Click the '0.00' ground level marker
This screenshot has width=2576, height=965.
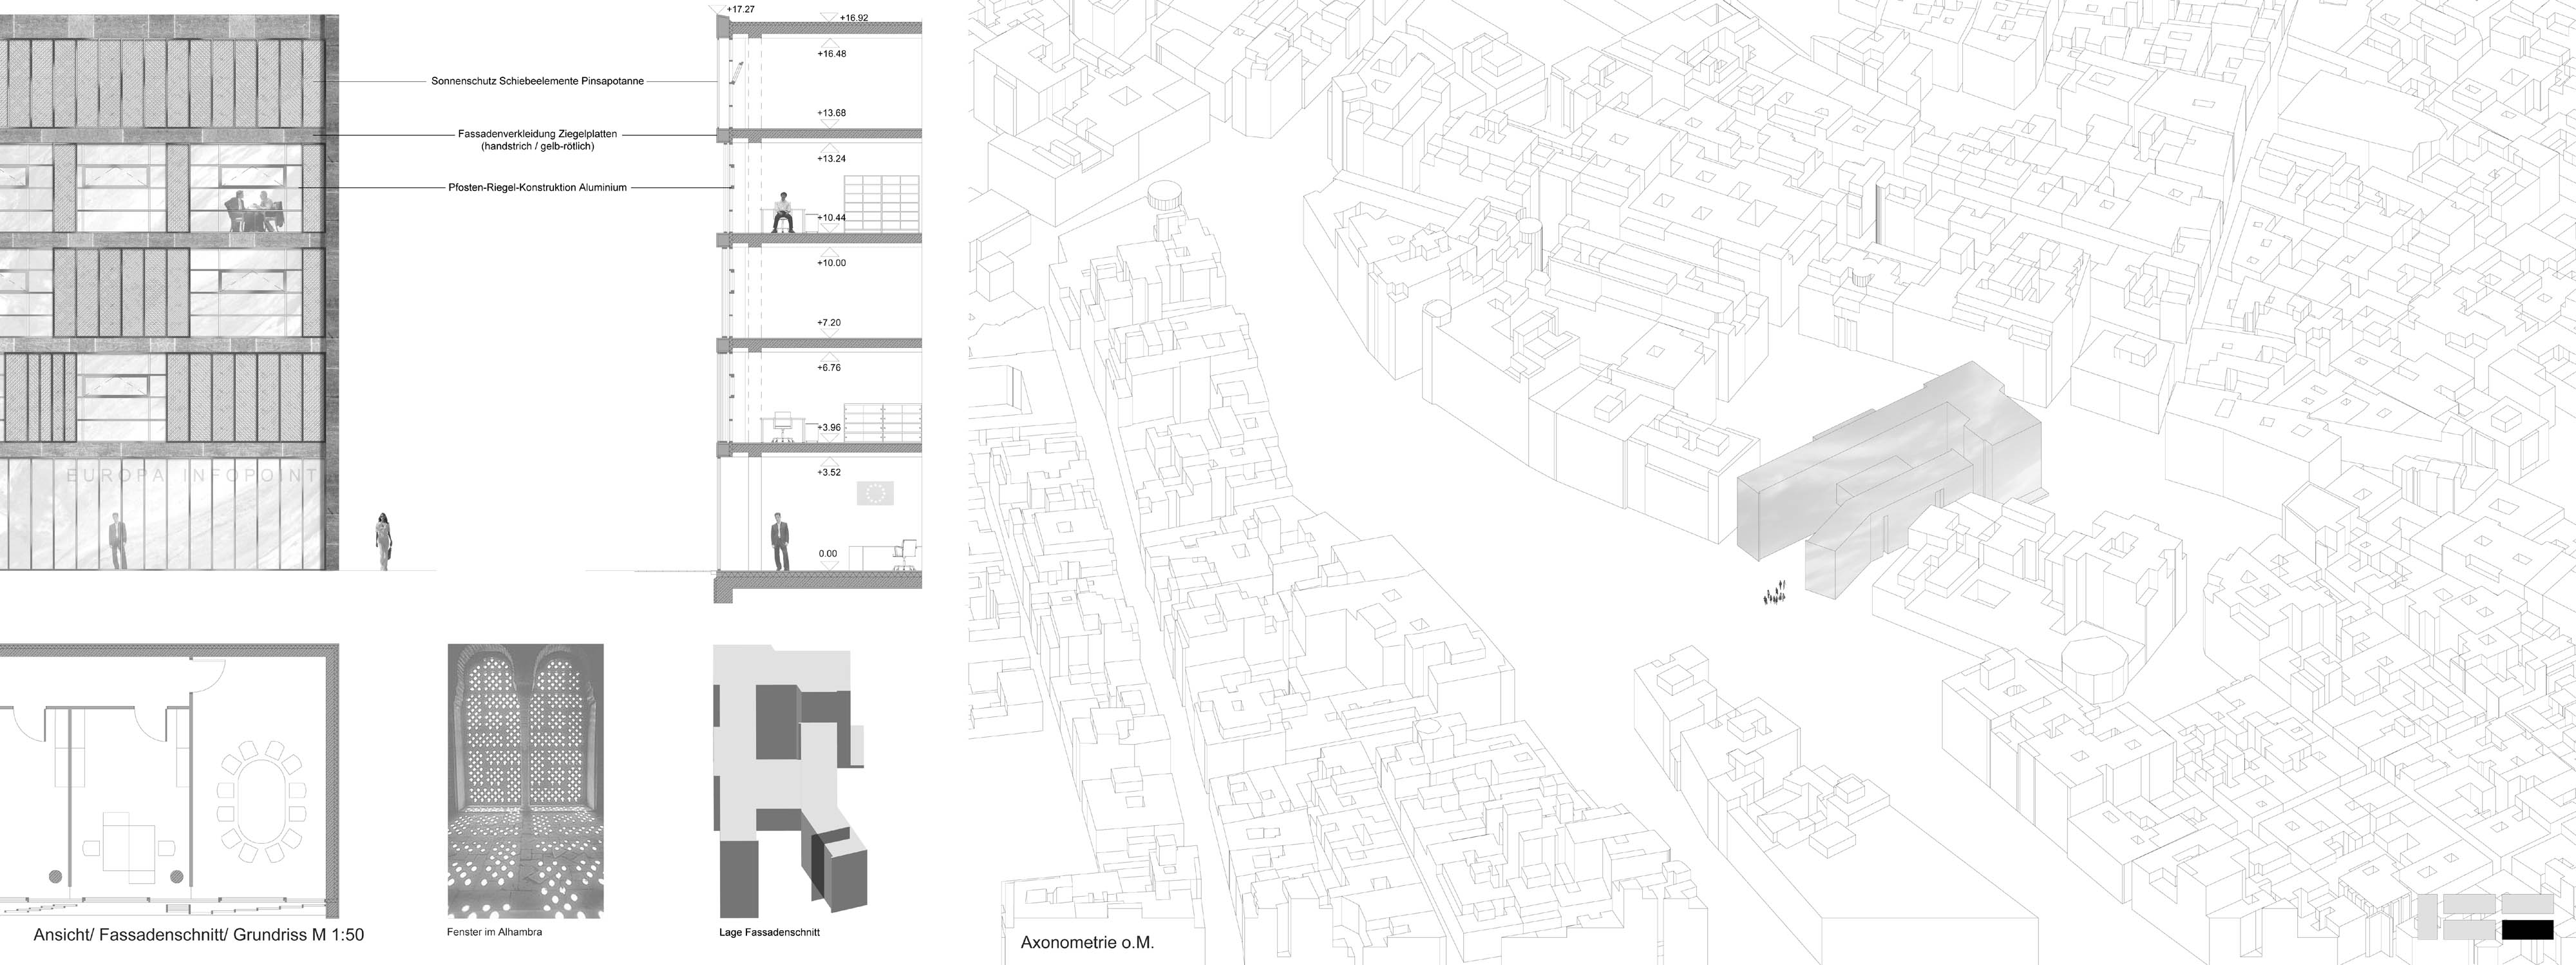828,553
